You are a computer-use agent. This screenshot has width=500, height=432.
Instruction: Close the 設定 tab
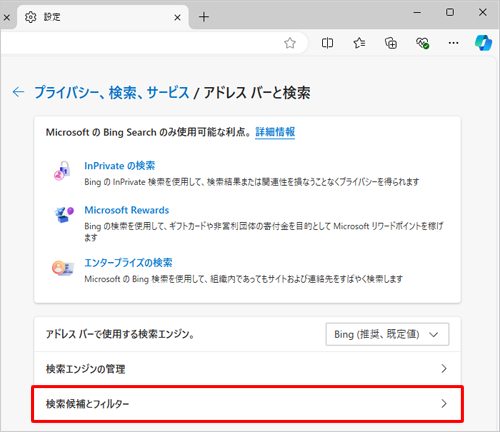pos(177,17)
